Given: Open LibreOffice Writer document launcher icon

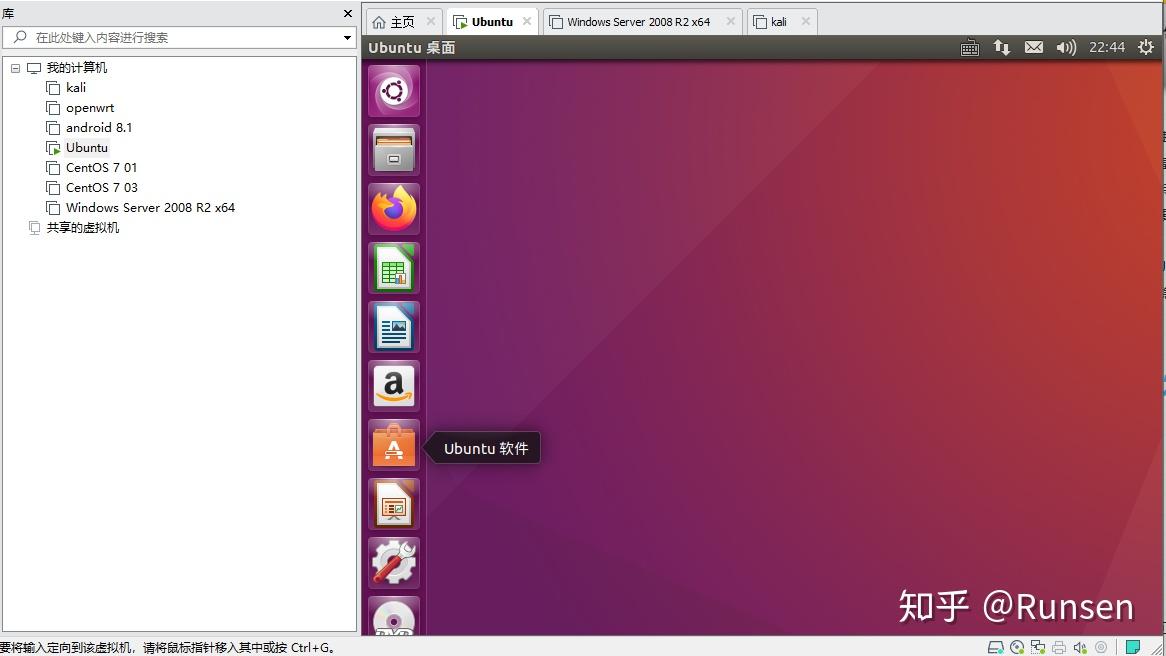Looking at the screenshot, I should tap(394, 327).
